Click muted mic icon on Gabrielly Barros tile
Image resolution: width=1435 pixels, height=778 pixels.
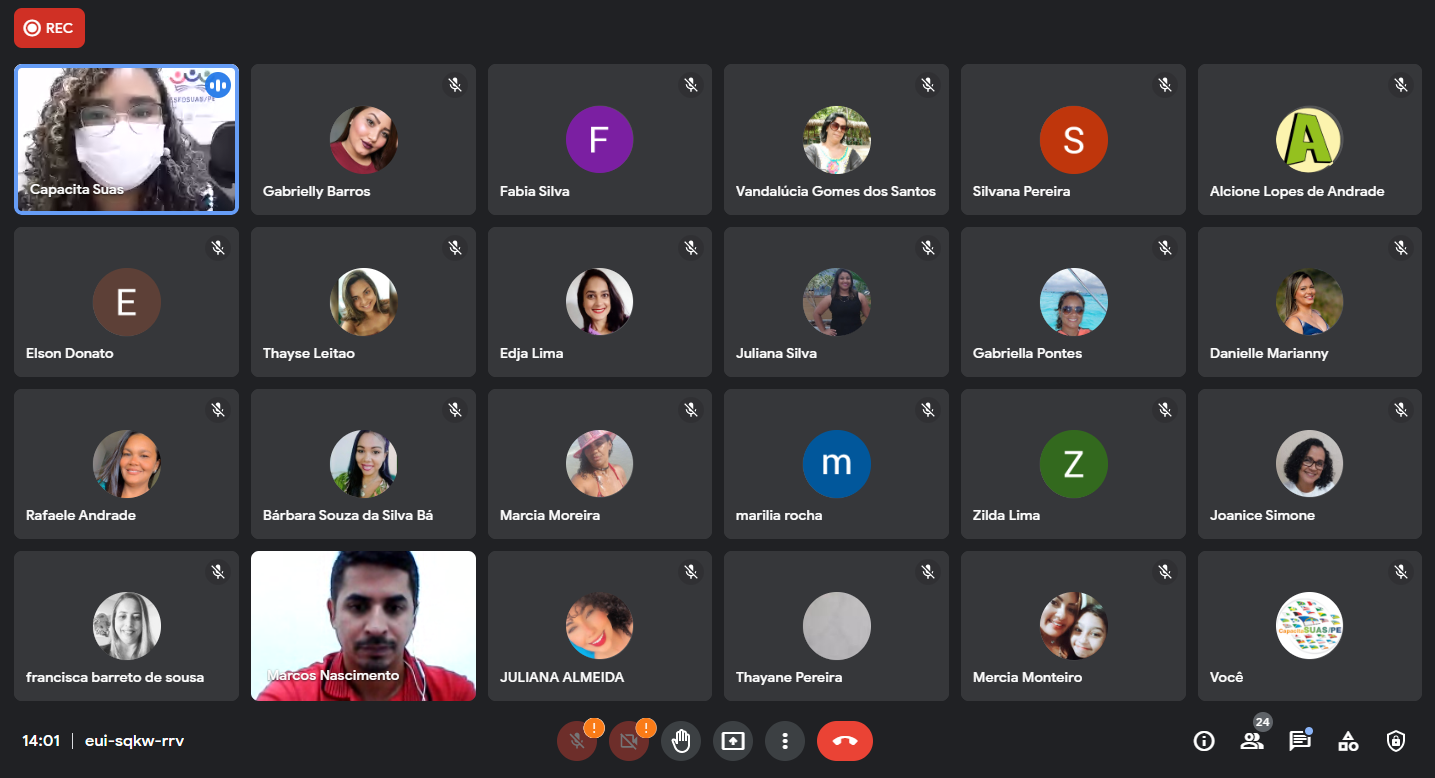tap(455, 85)
